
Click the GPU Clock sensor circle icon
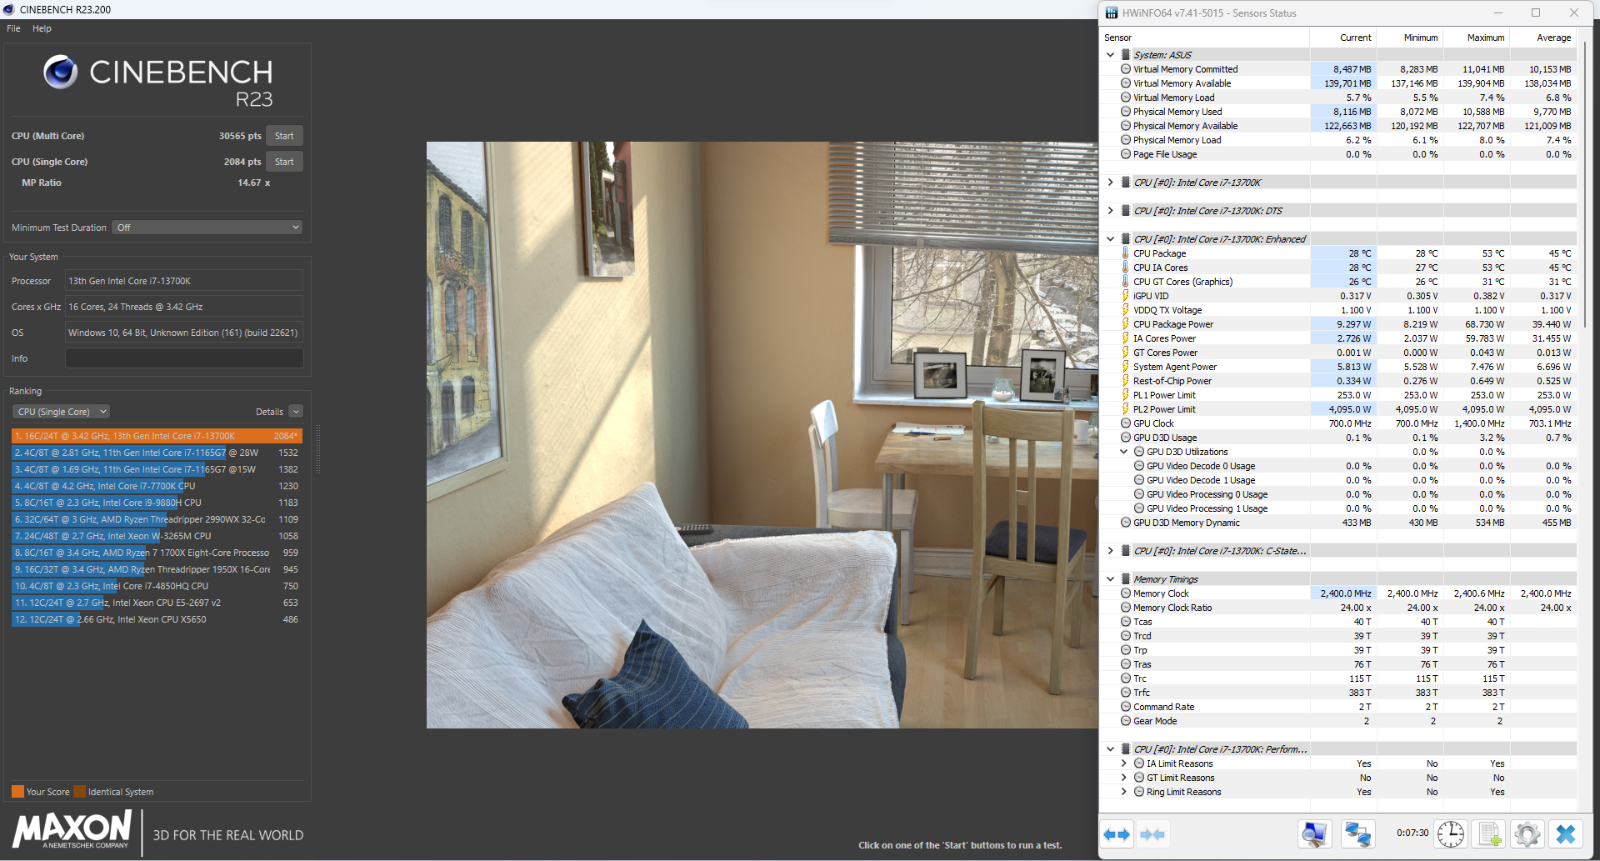1125,424
